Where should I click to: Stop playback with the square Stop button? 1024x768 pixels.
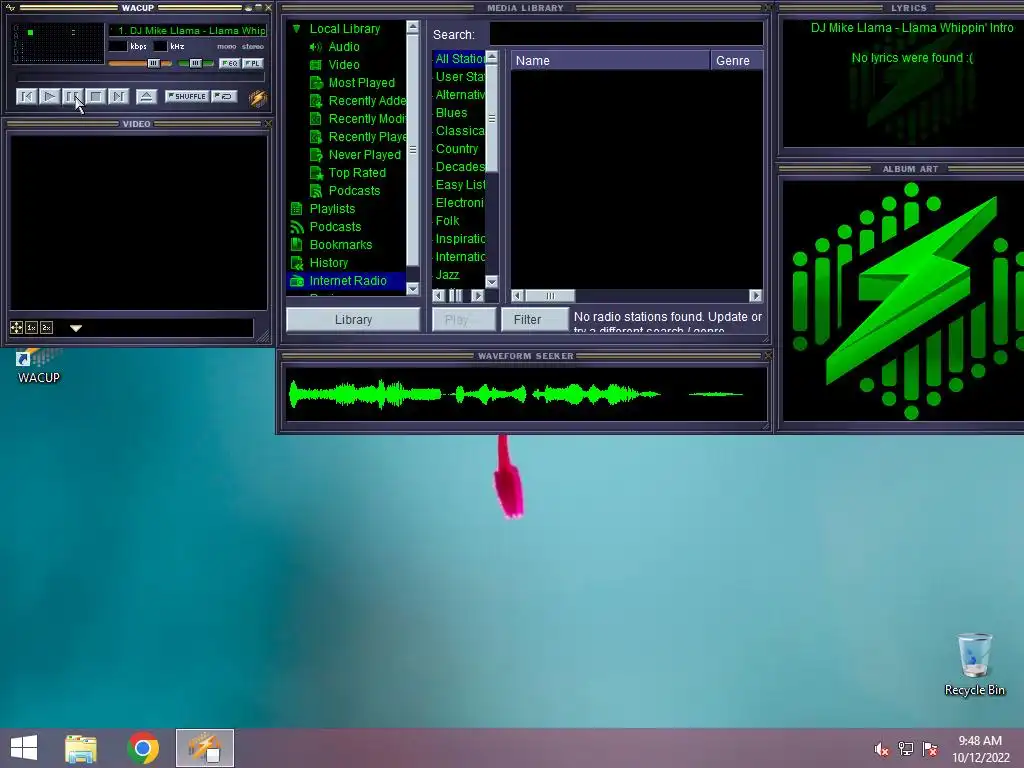[95, 97]
